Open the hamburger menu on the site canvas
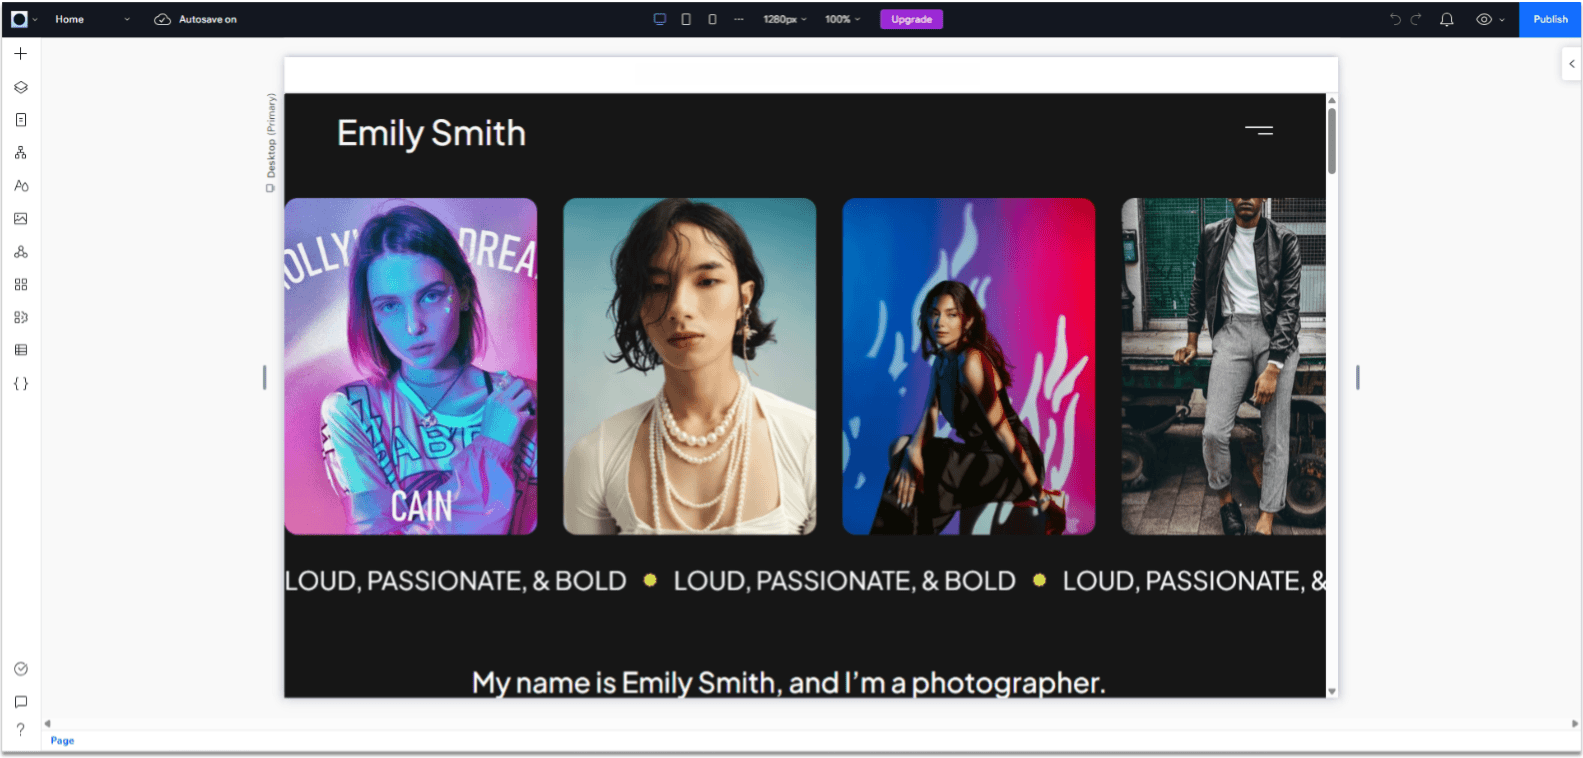 [x=1259, y=130]
